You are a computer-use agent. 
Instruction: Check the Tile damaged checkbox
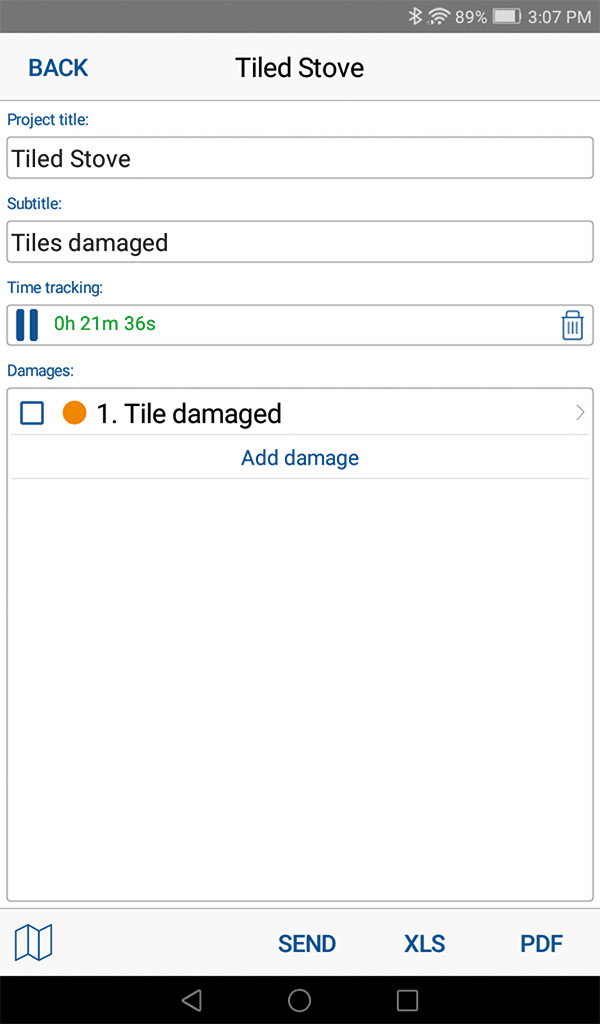point(32,413)
